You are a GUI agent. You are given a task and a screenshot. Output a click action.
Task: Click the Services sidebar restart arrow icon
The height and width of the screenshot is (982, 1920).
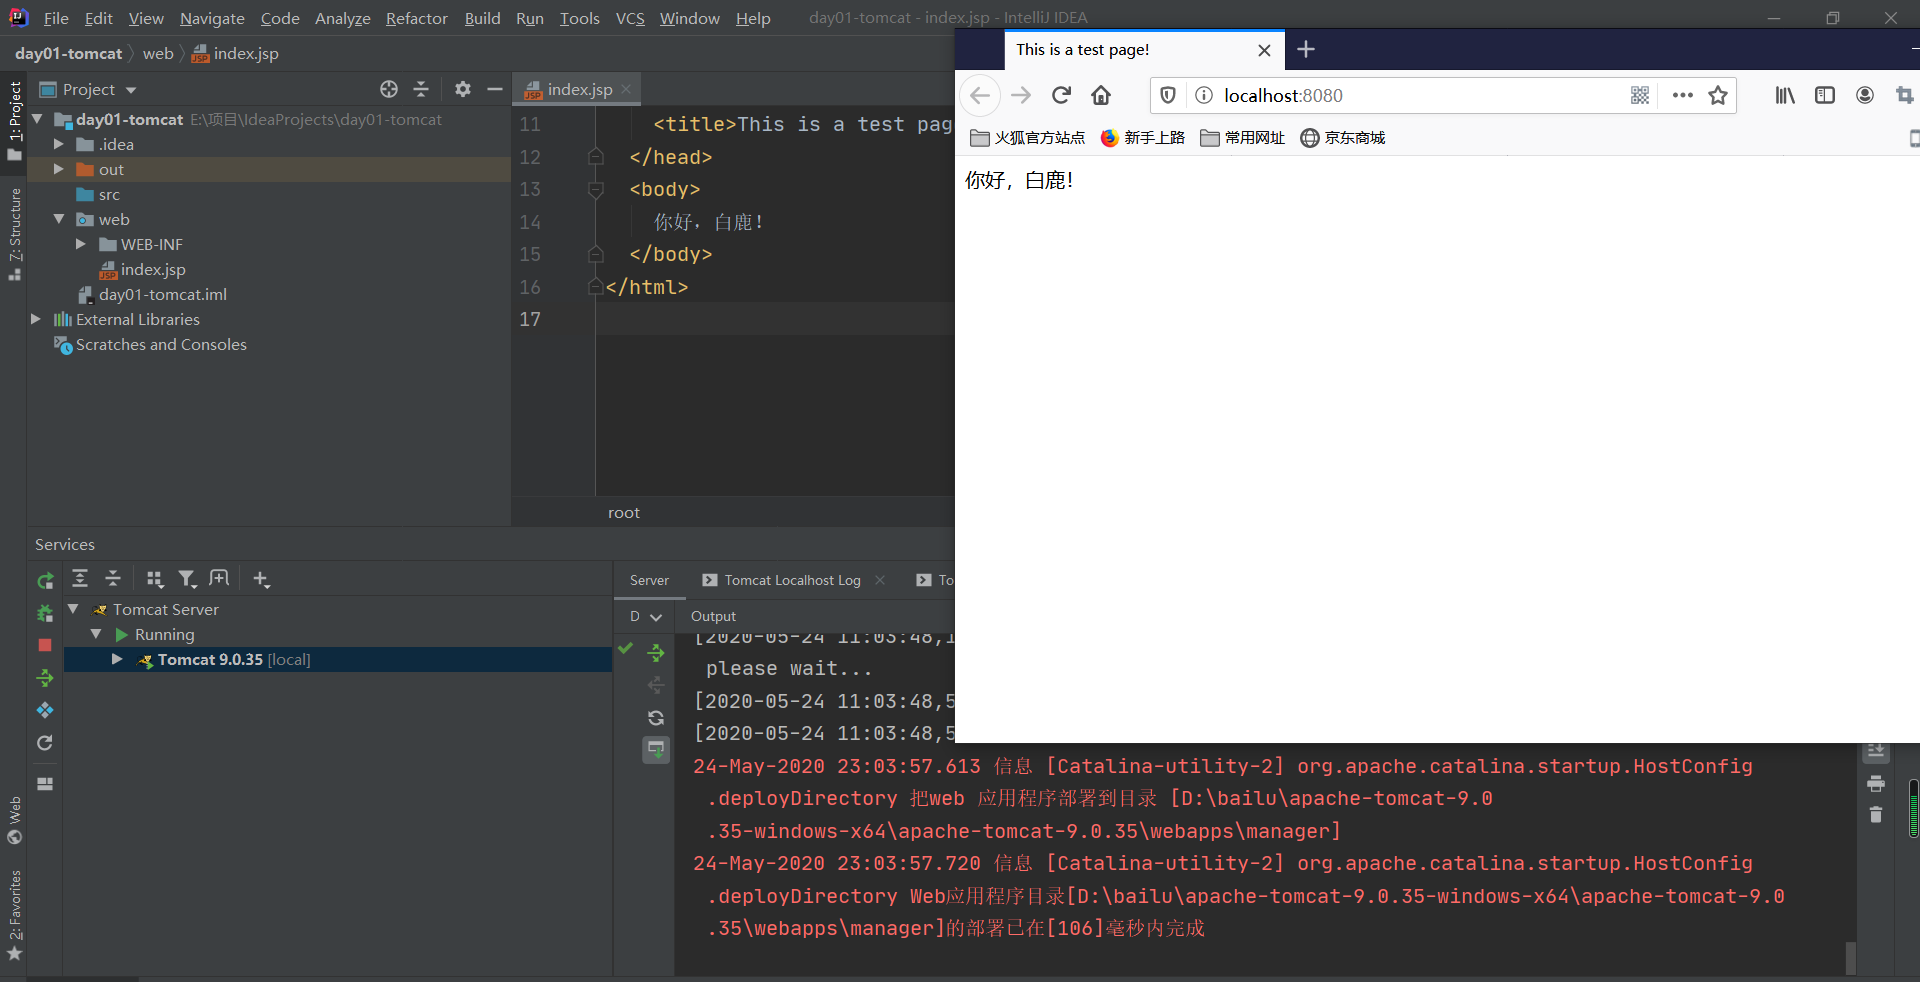[x=45, y=743]
